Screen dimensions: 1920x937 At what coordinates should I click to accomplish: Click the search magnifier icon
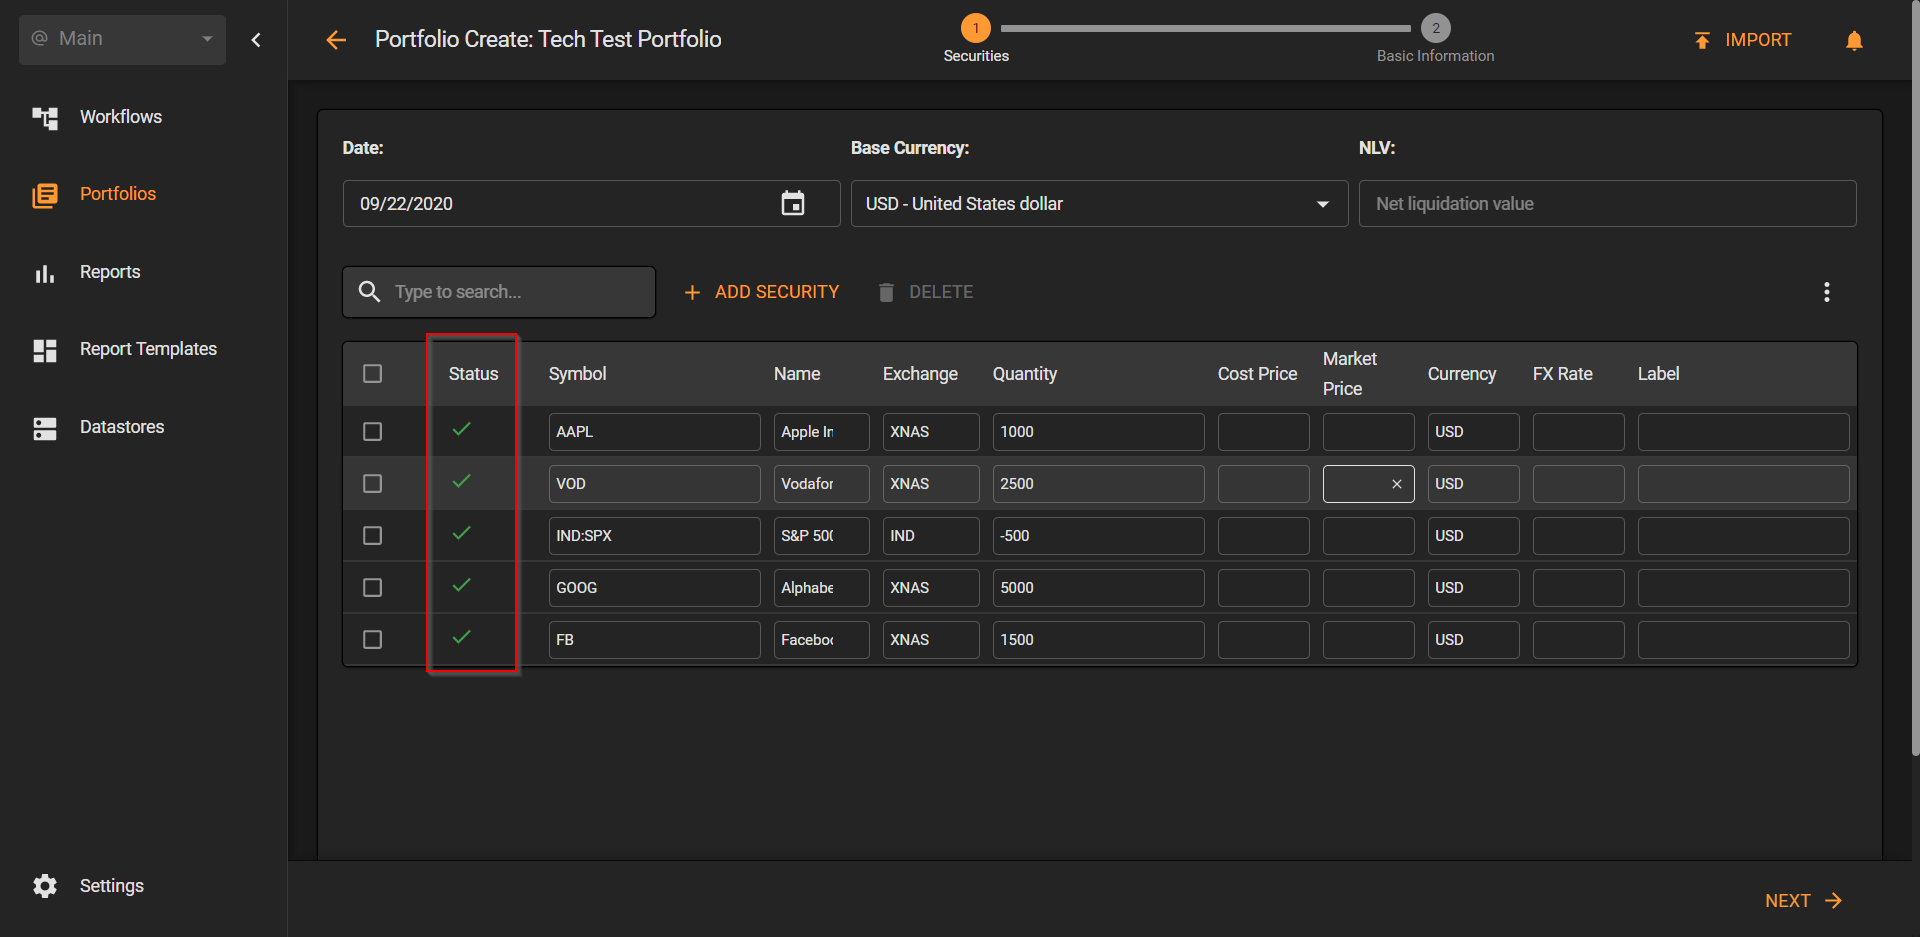click(369, 292)
